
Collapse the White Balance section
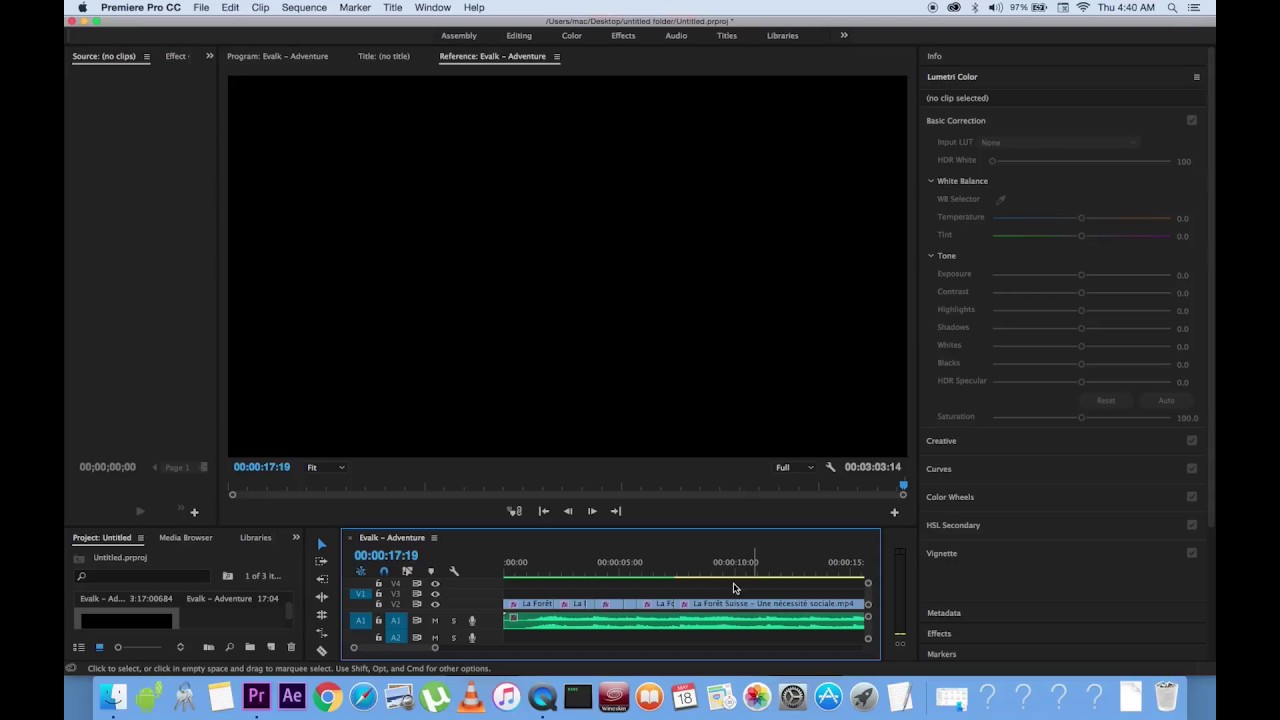[931, 181]
